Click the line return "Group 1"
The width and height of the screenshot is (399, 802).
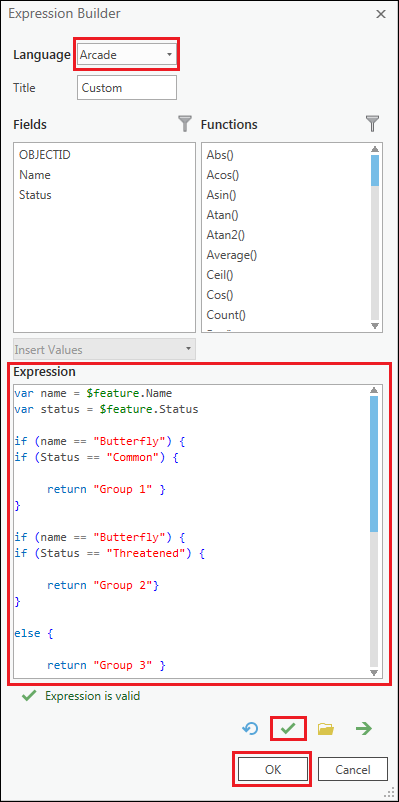[x=106, y=489]
